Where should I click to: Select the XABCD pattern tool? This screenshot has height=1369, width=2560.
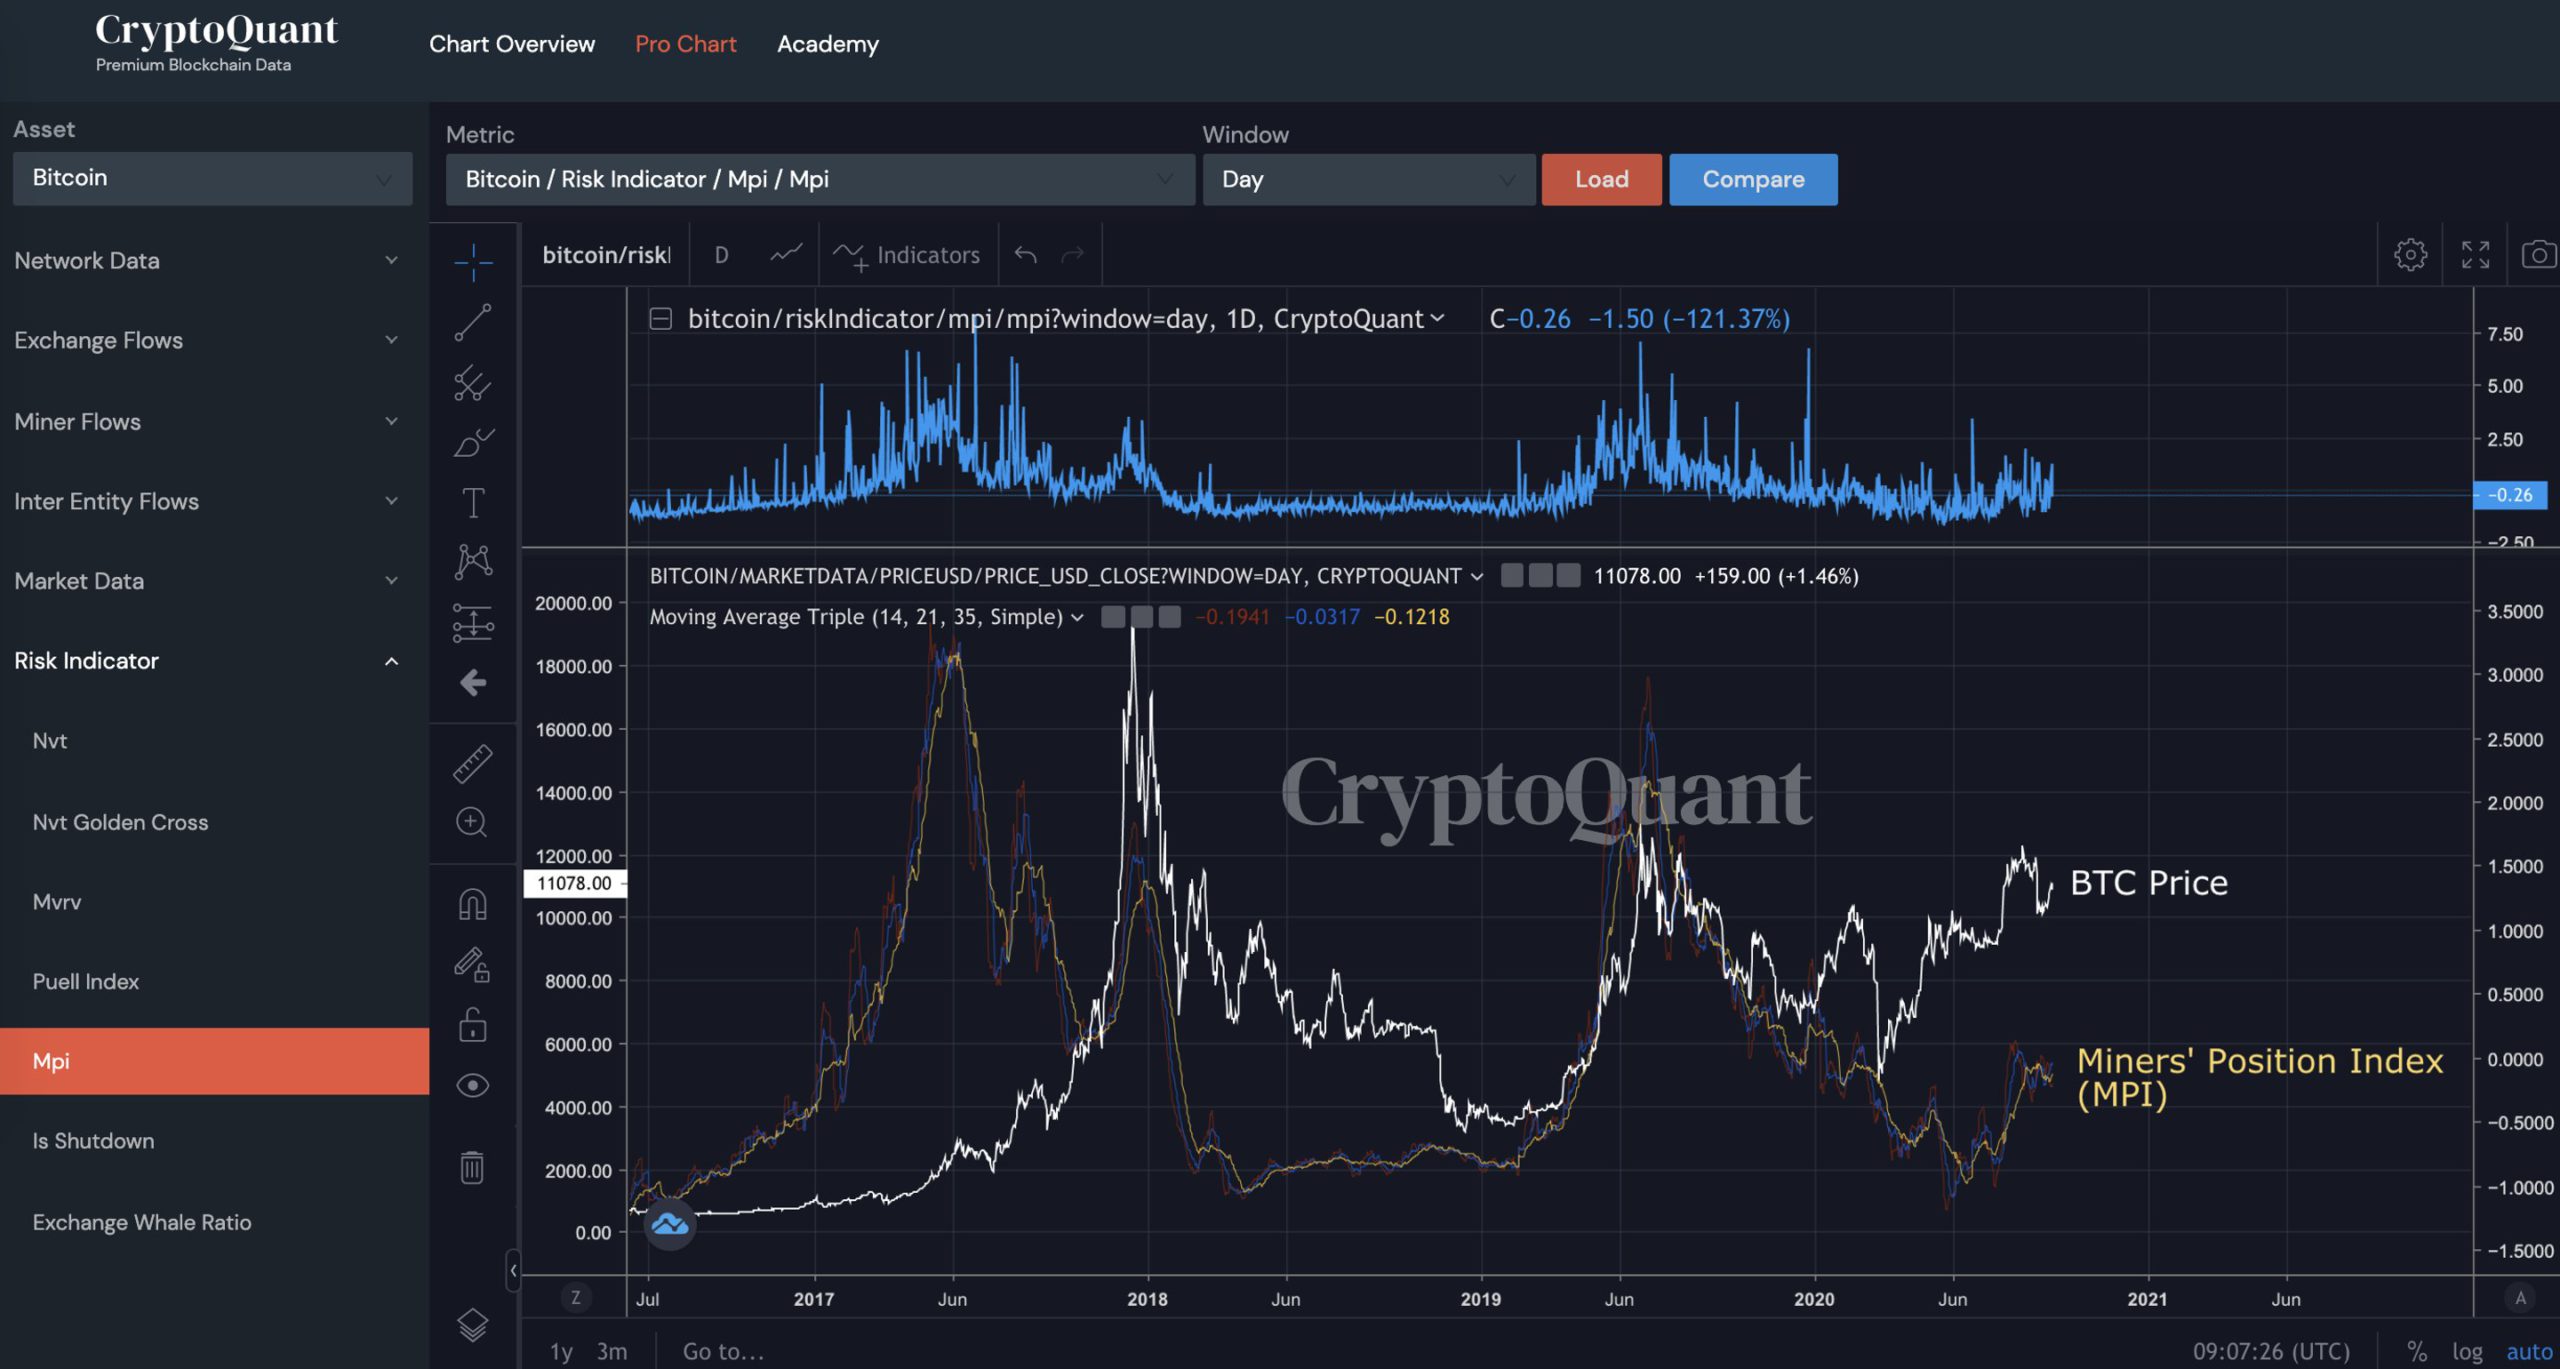pos(473,562)
